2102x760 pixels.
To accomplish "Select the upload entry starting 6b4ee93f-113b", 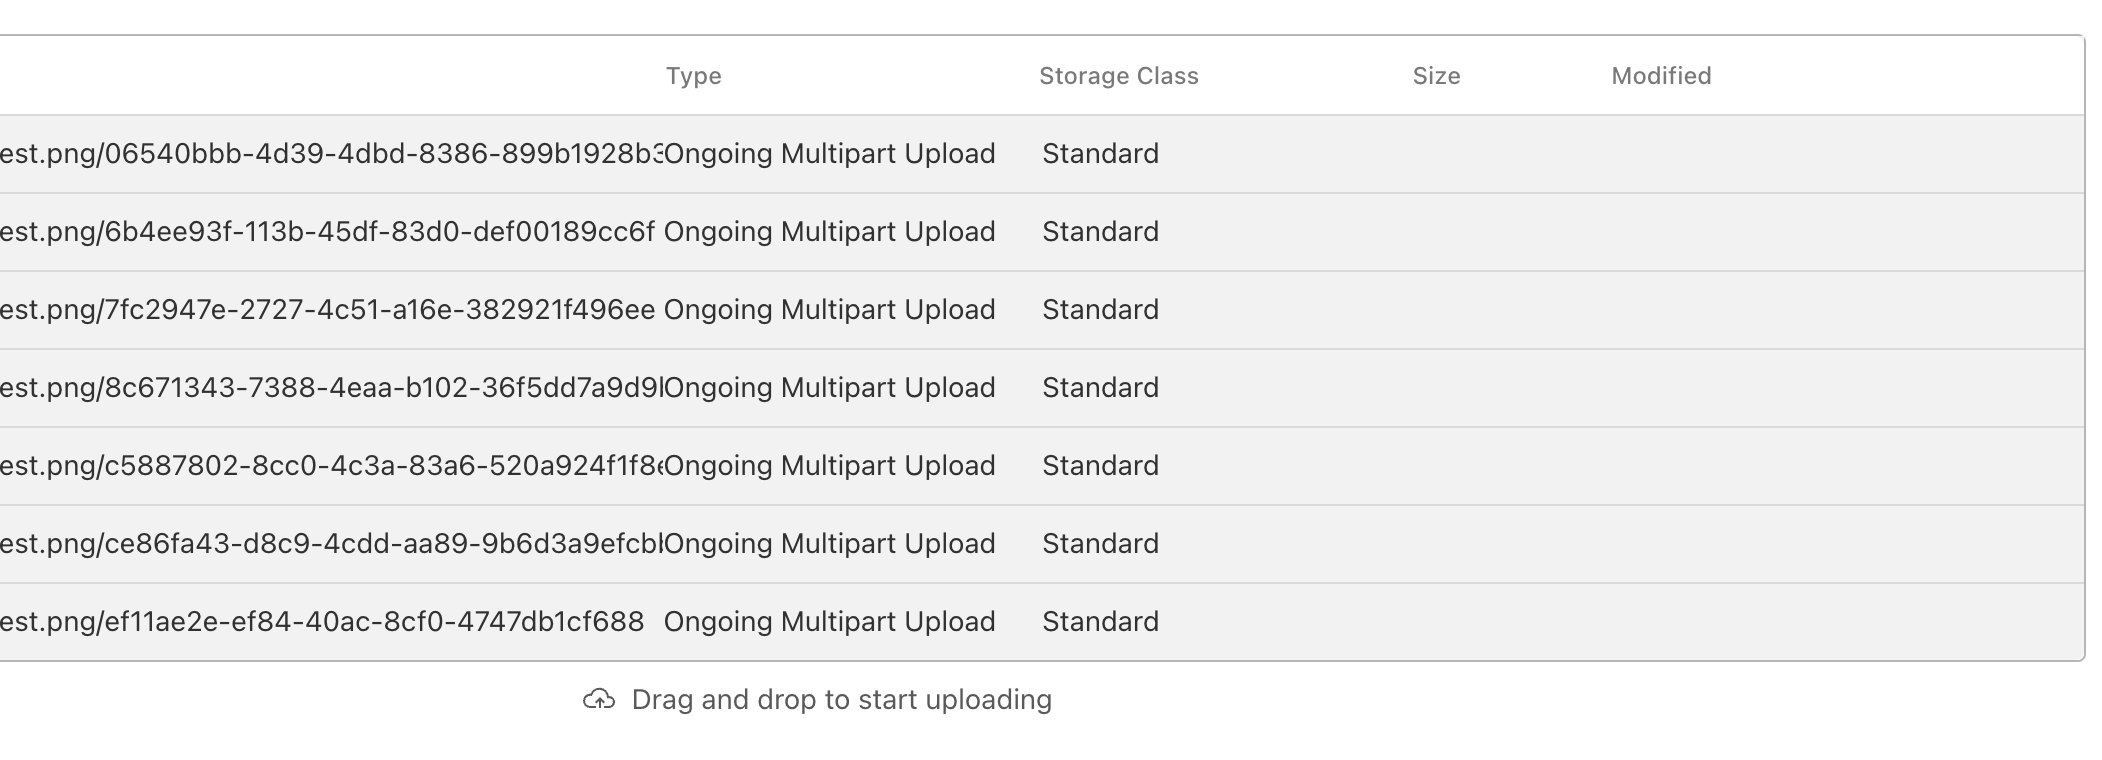I will coord(330,232).
